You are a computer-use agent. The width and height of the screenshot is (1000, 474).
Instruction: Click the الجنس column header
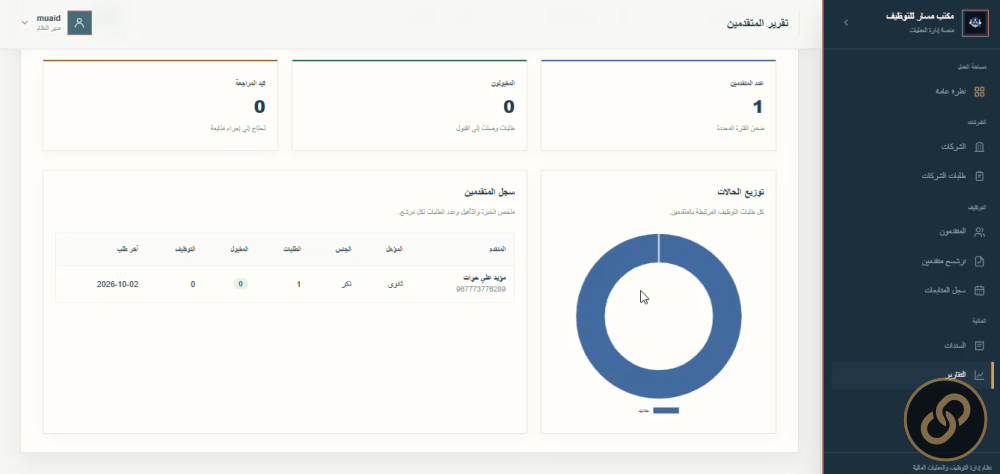point(344,249)
